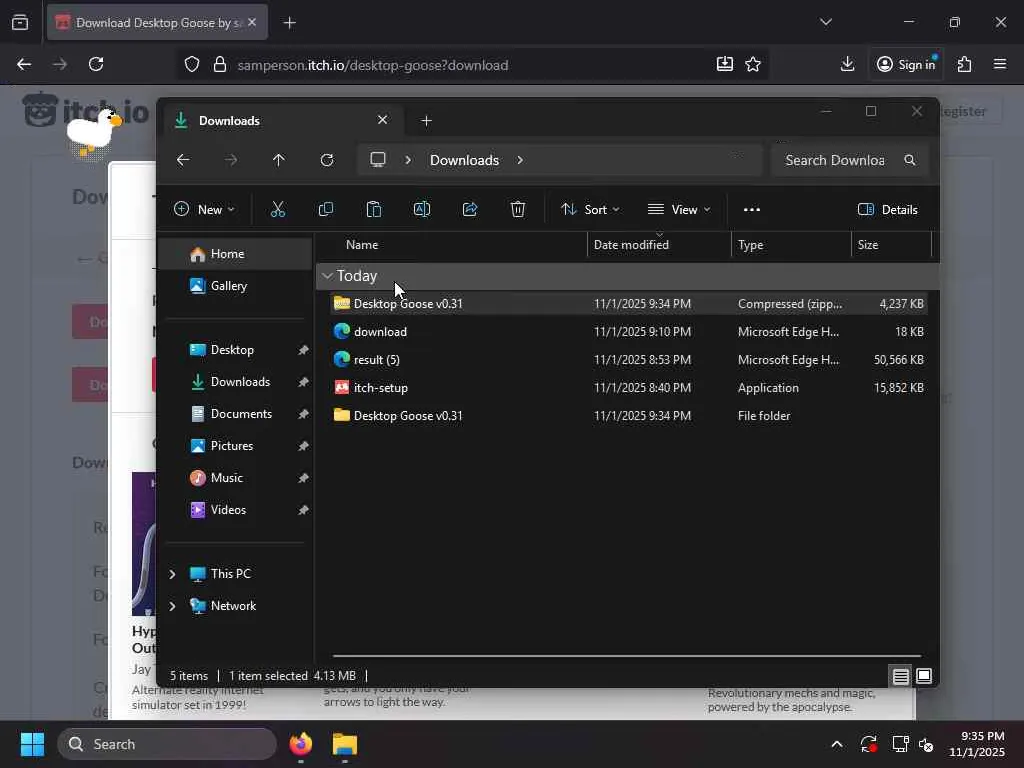Switch to large thumbnails view icon in status bar
1024x768 pixels.
click(923, 676)
